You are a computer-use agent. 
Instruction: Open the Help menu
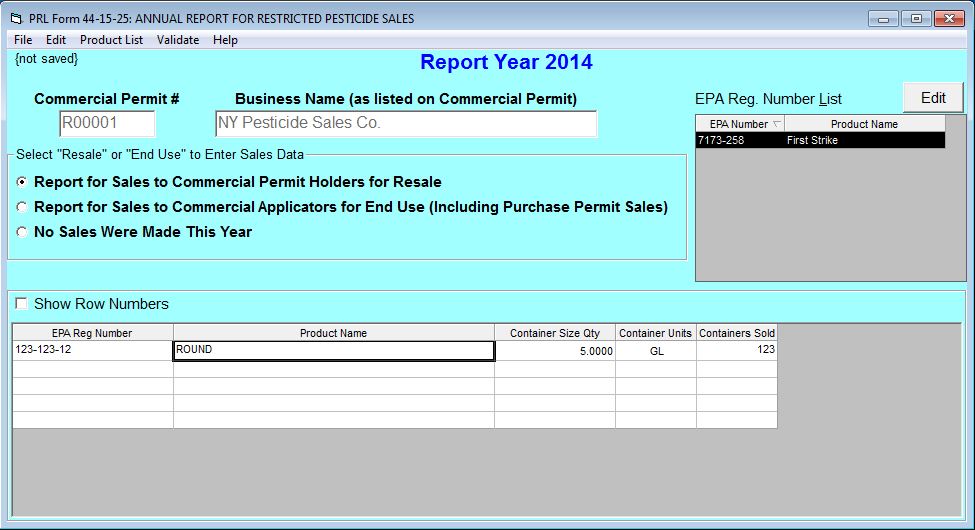225,40
